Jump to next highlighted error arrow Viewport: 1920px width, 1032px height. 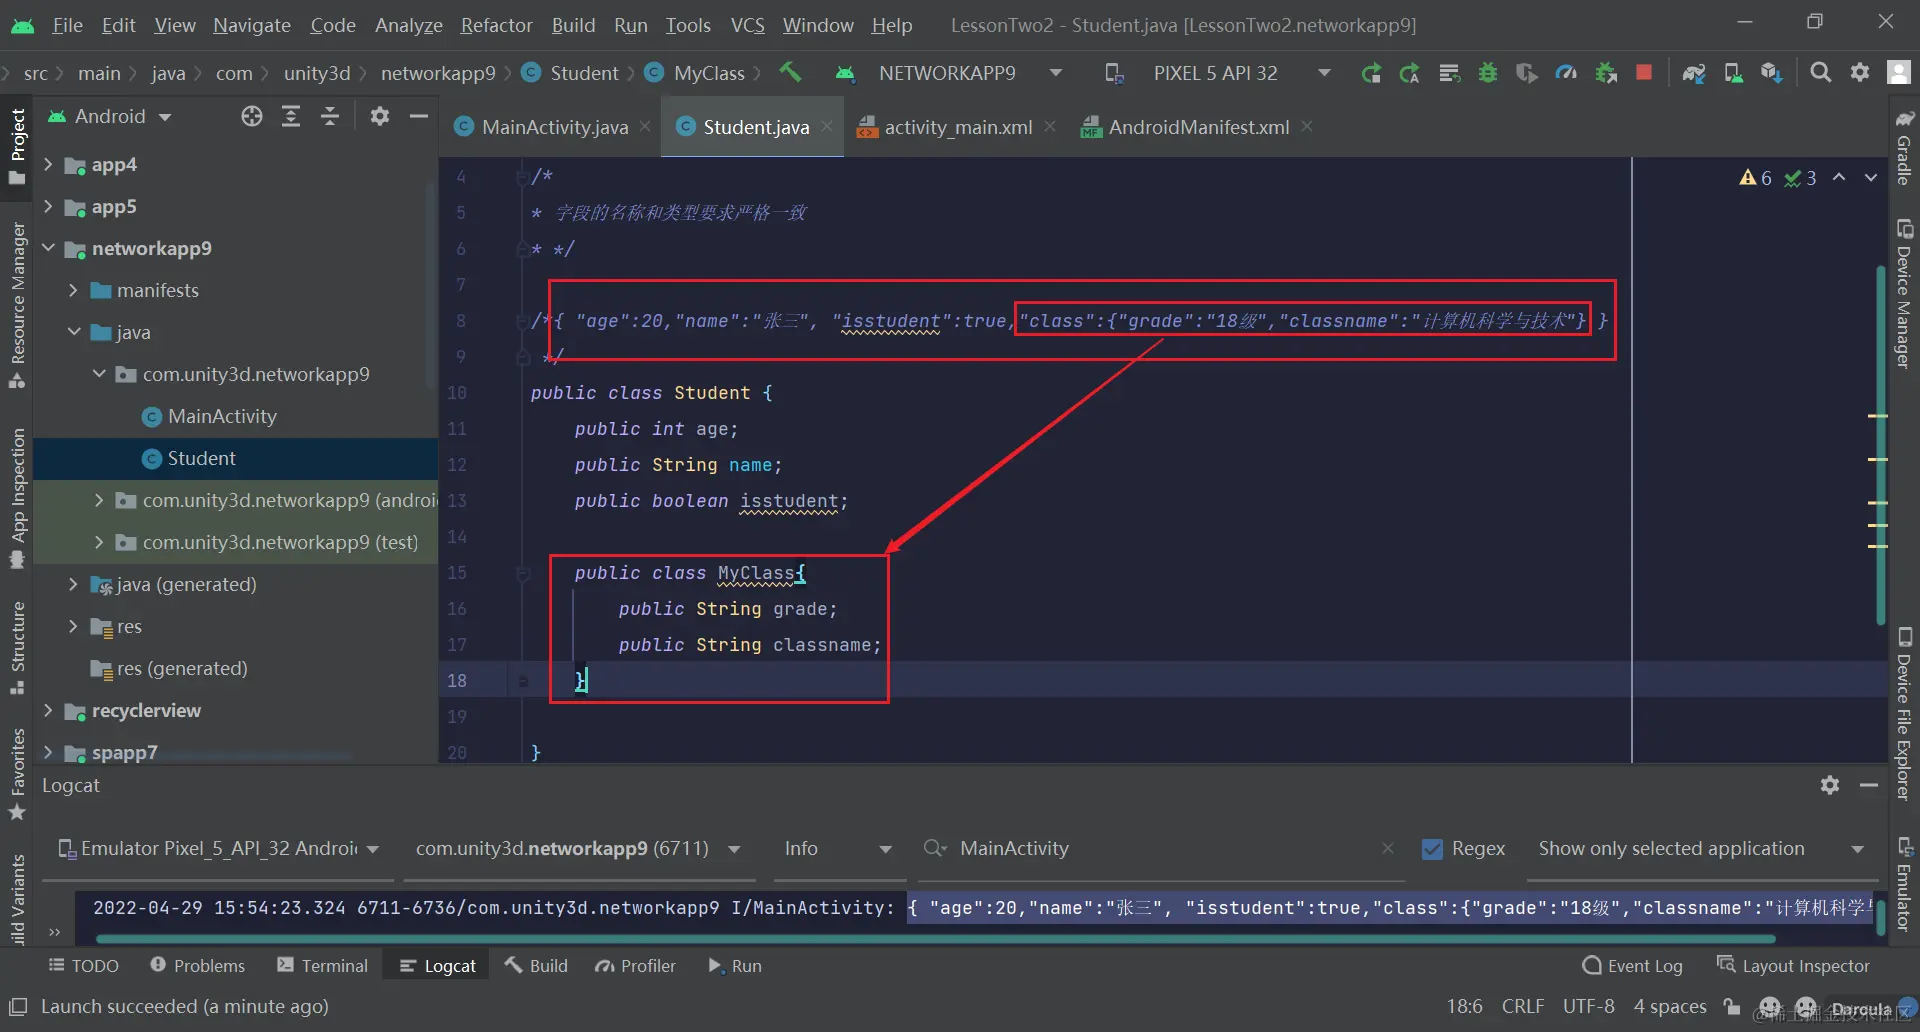pos(1871,178)
